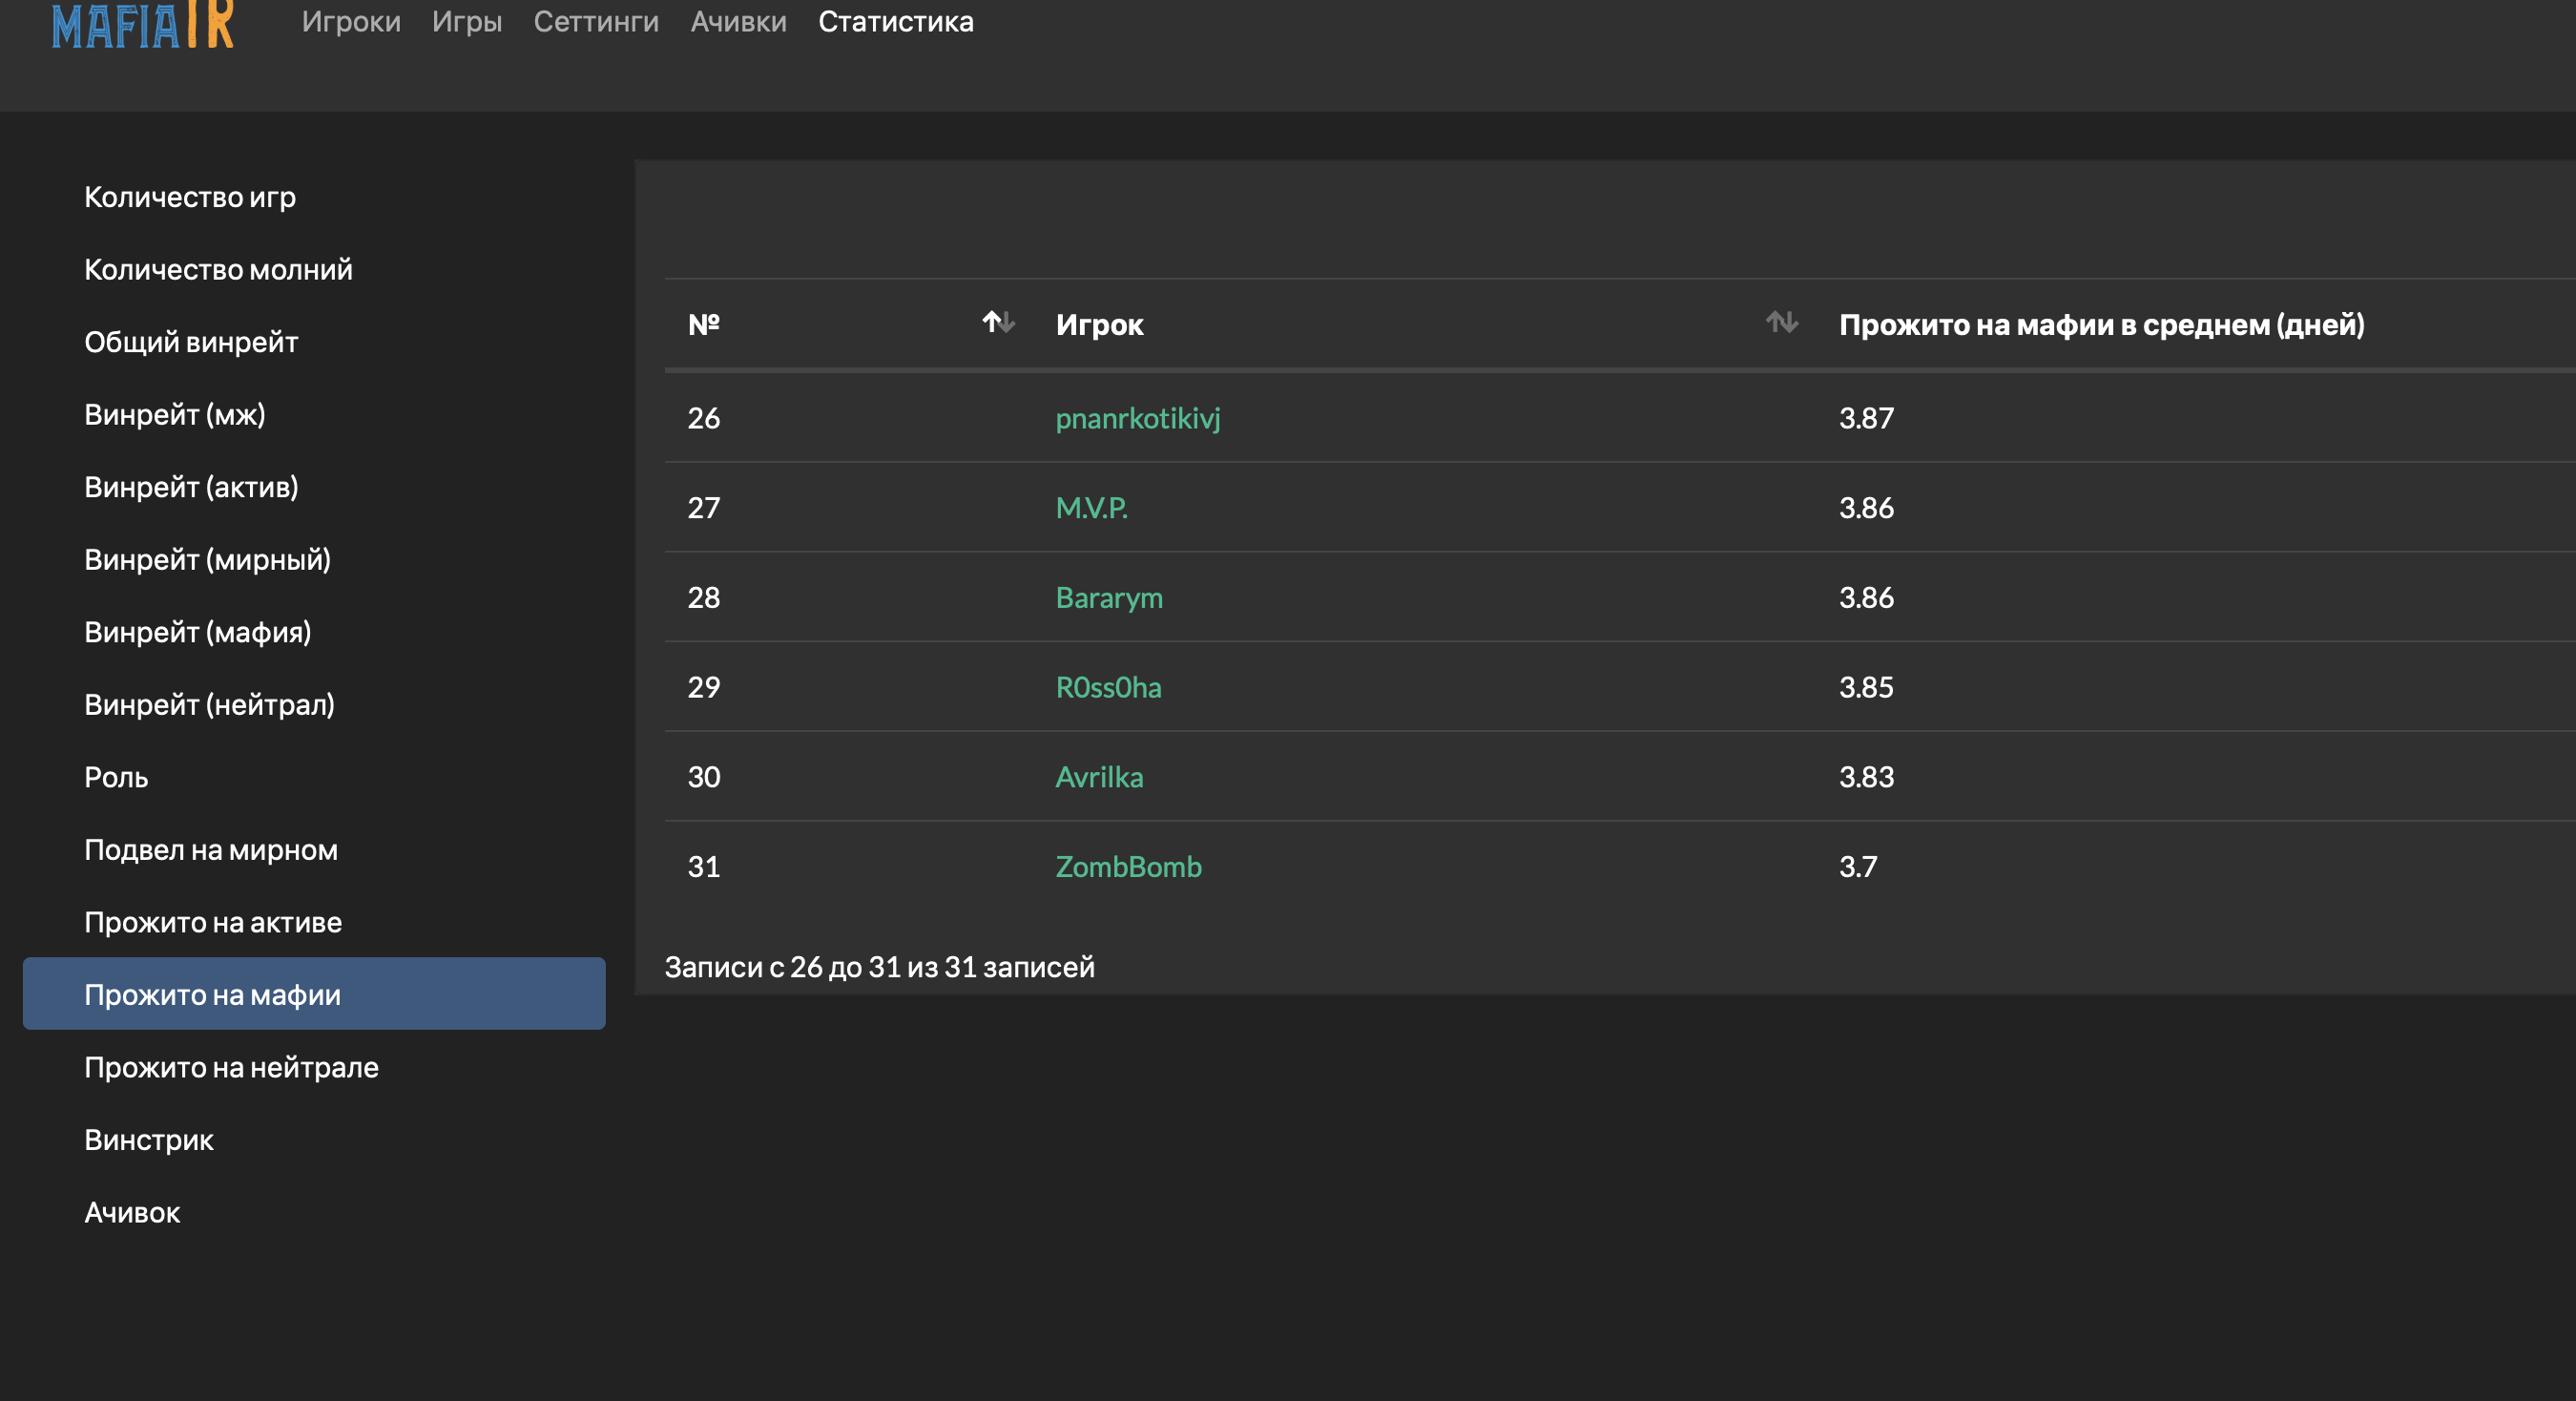Open player ZombBomb profile link
This screenshot has height=1401, width=2576.
(1128, 866)
